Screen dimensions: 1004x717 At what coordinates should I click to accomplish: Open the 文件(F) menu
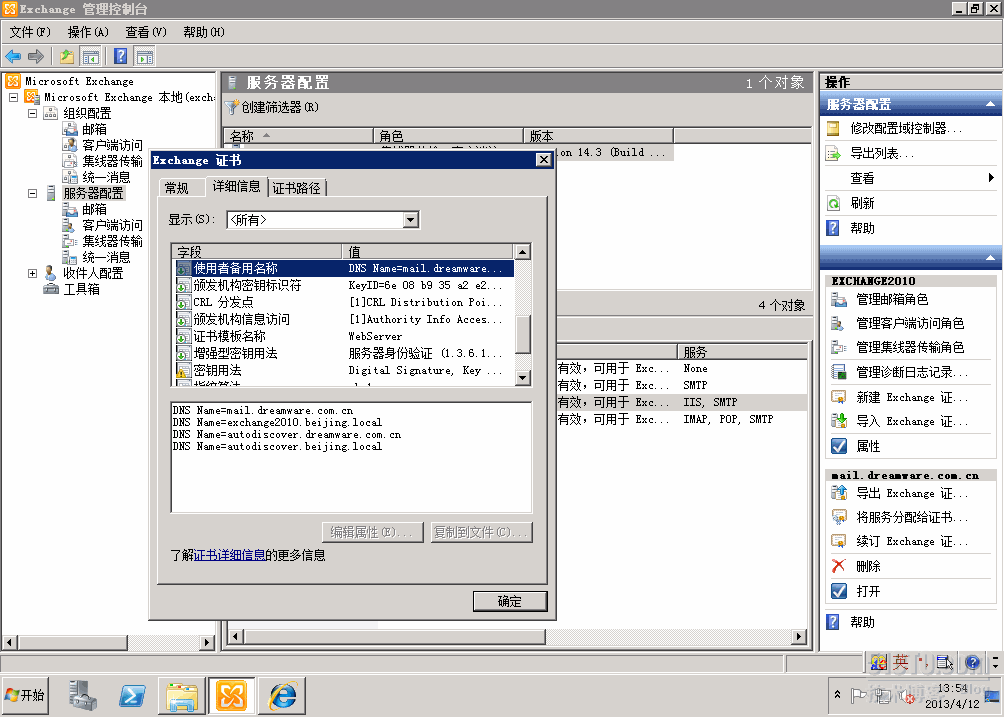[x=30, y=32]
